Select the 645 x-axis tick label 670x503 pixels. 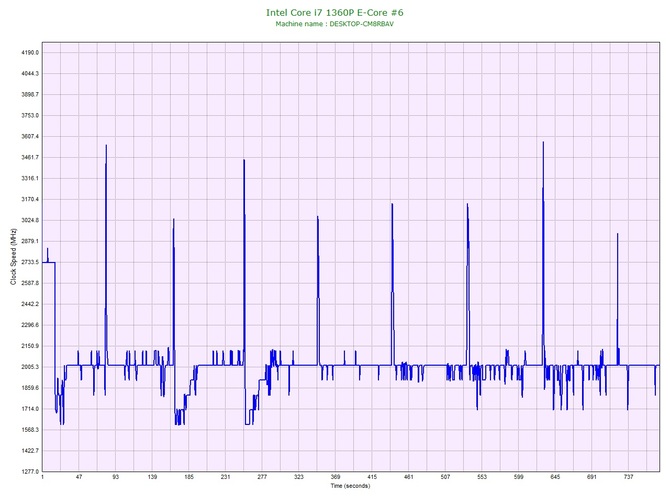(x=555, y=477)
